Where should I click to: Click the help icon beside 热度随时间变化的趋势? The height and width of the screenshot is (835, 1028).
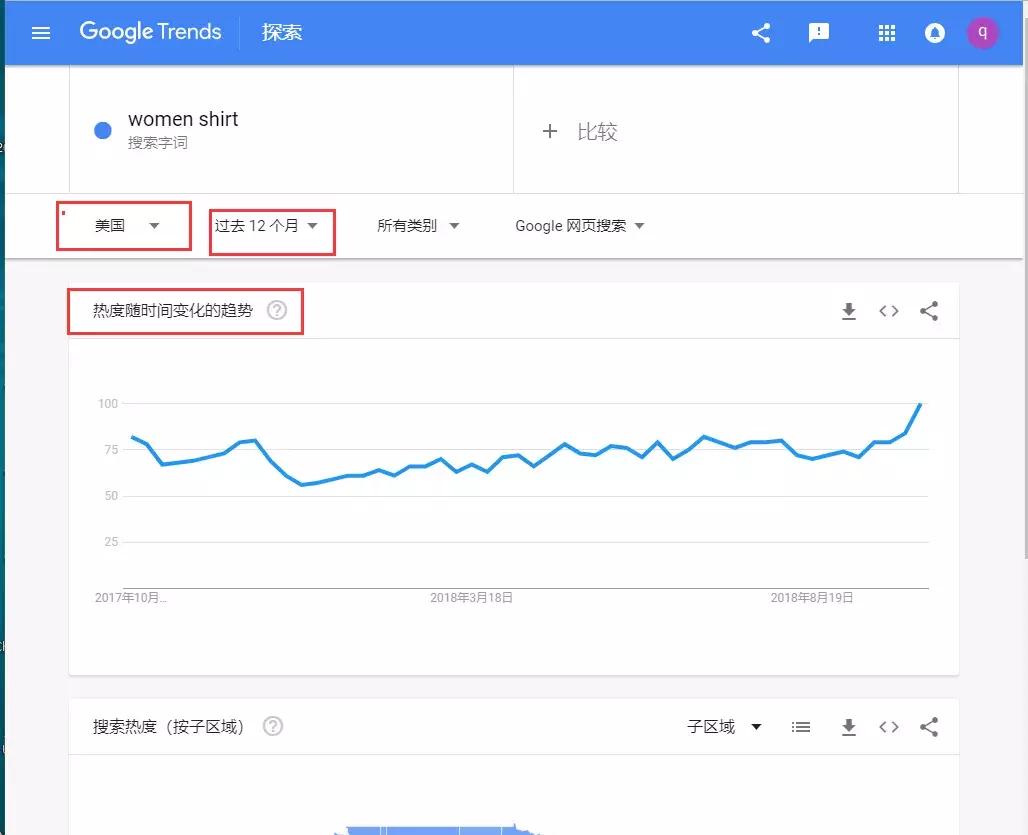pyautogui.click(x=278, y=311)
